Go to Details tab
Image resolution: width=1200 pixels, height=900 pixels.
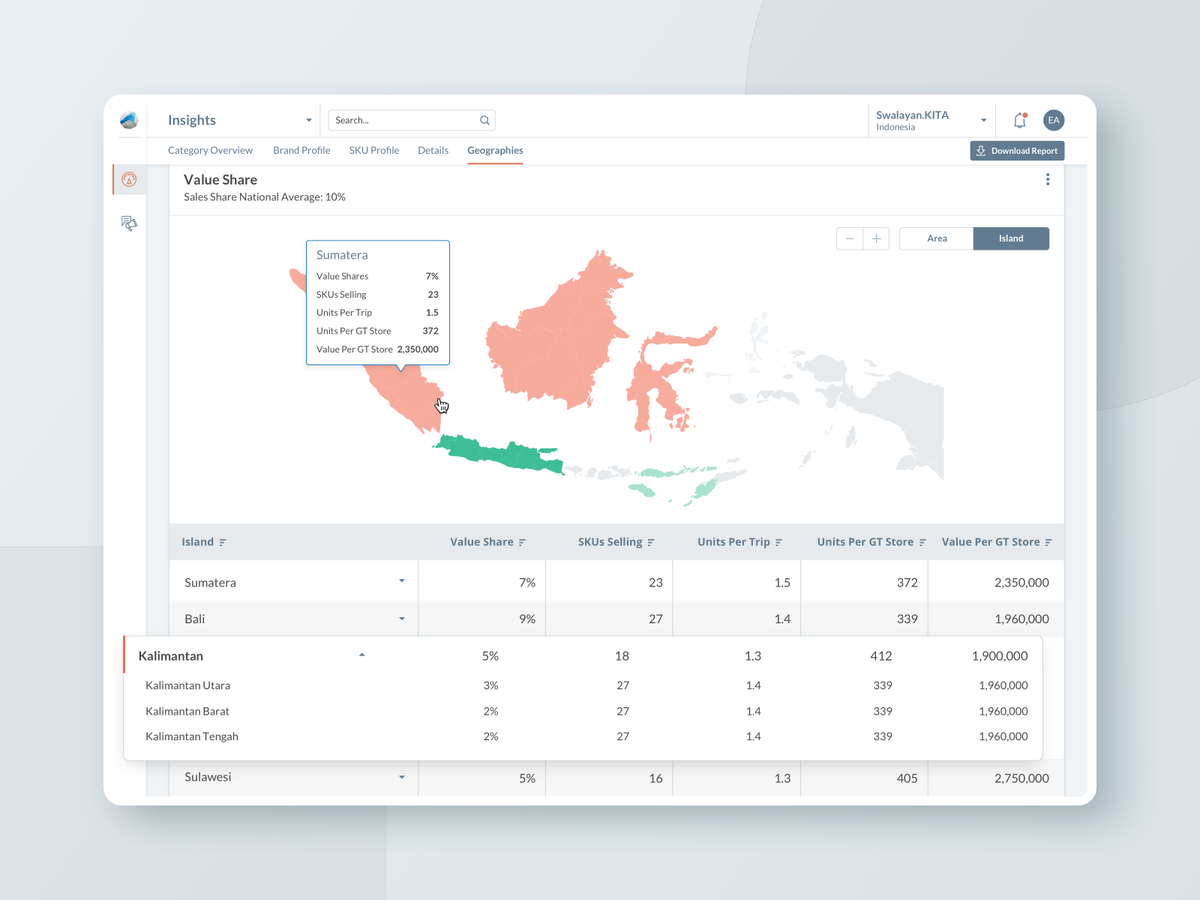(433, 150)
